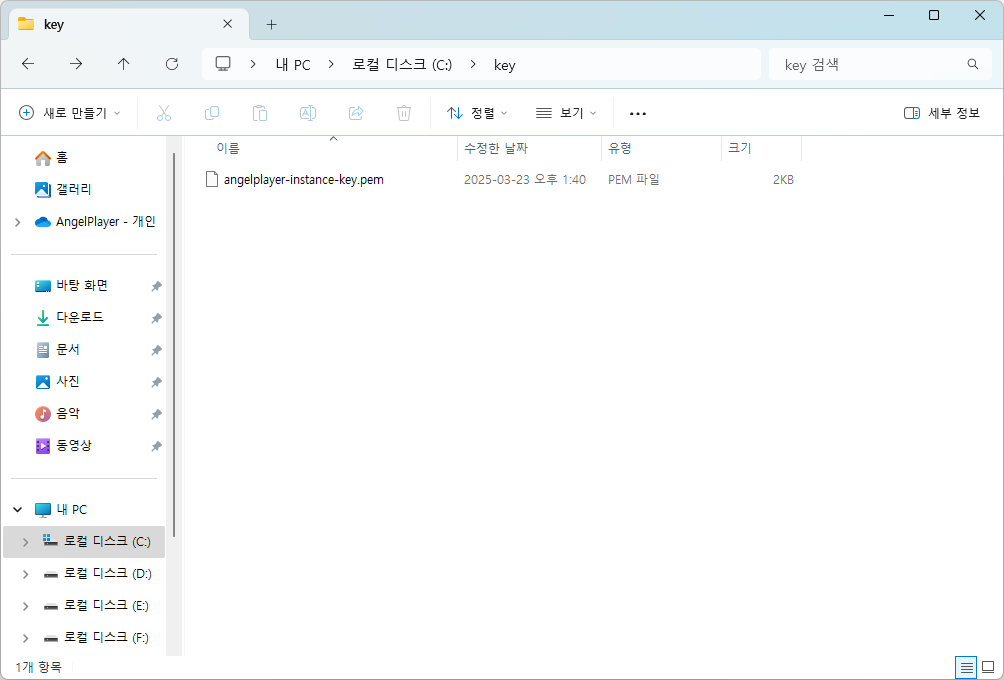The height and width of the screenshot is (680, 1004).
Task: Select file name angelplayer-instance-key.pem
Action: coord(304,180)
